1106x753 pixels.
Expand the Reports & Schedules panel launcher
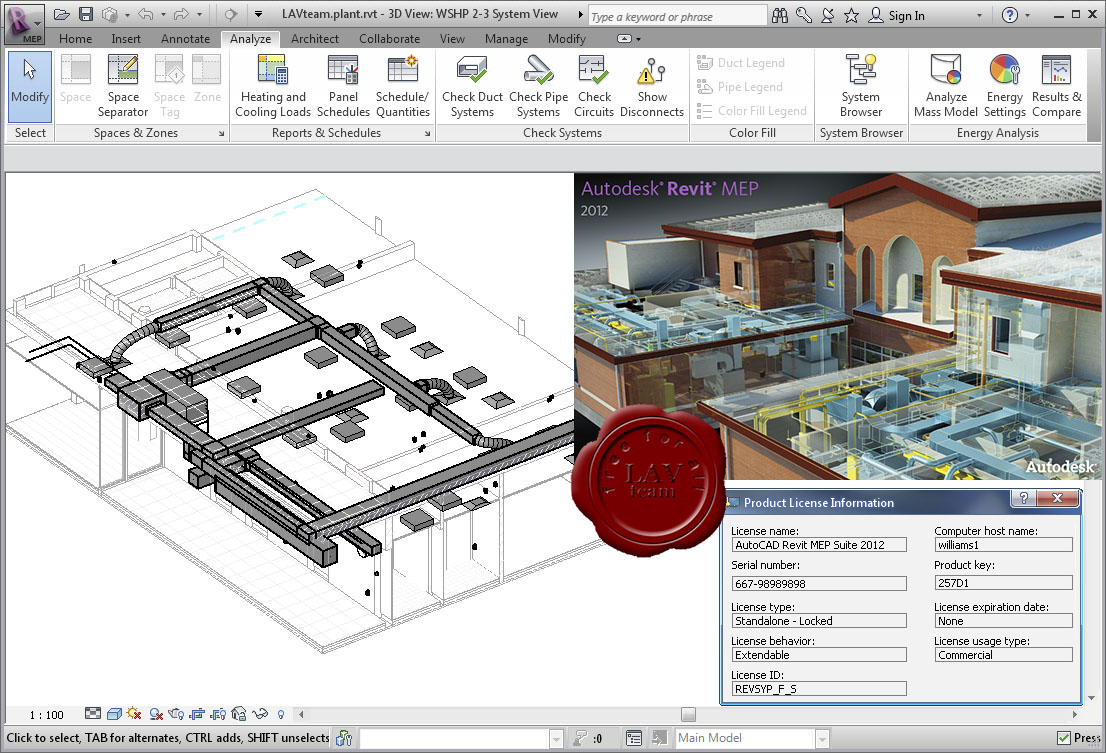point(427,133)
